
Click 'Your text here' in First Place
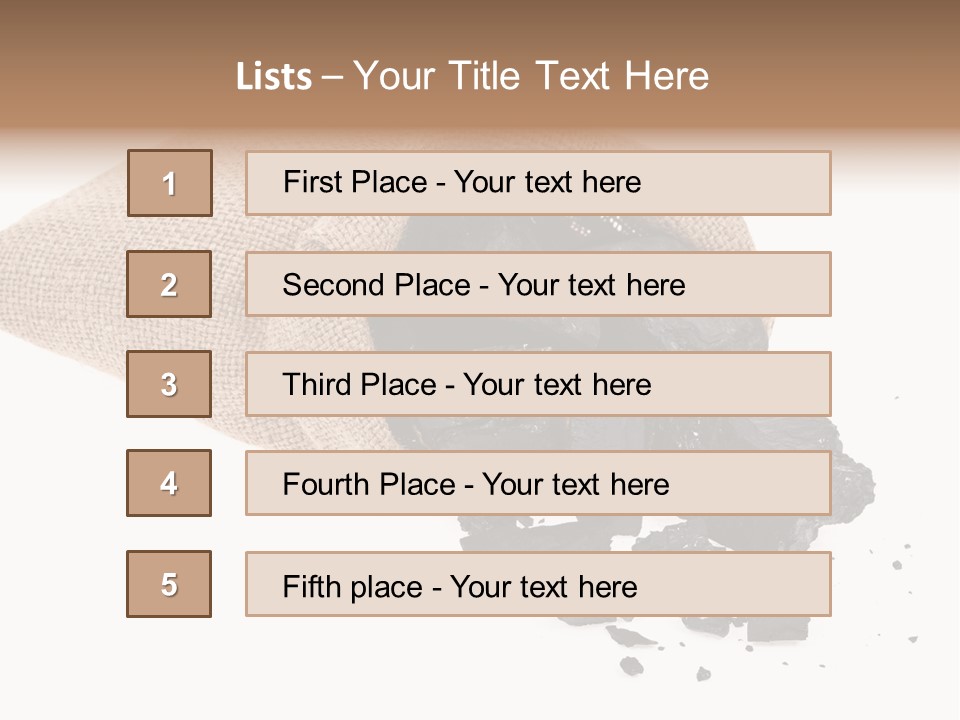pyautogui.click(x=547, y=182)
